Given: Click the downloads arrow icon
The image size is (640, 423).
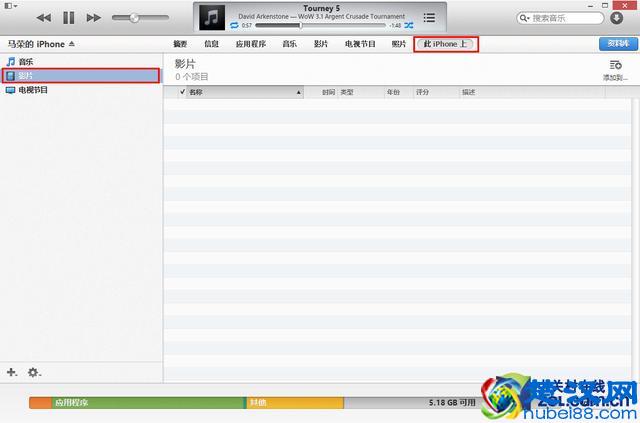Looking at the screenshot, I should pos(616,18).
